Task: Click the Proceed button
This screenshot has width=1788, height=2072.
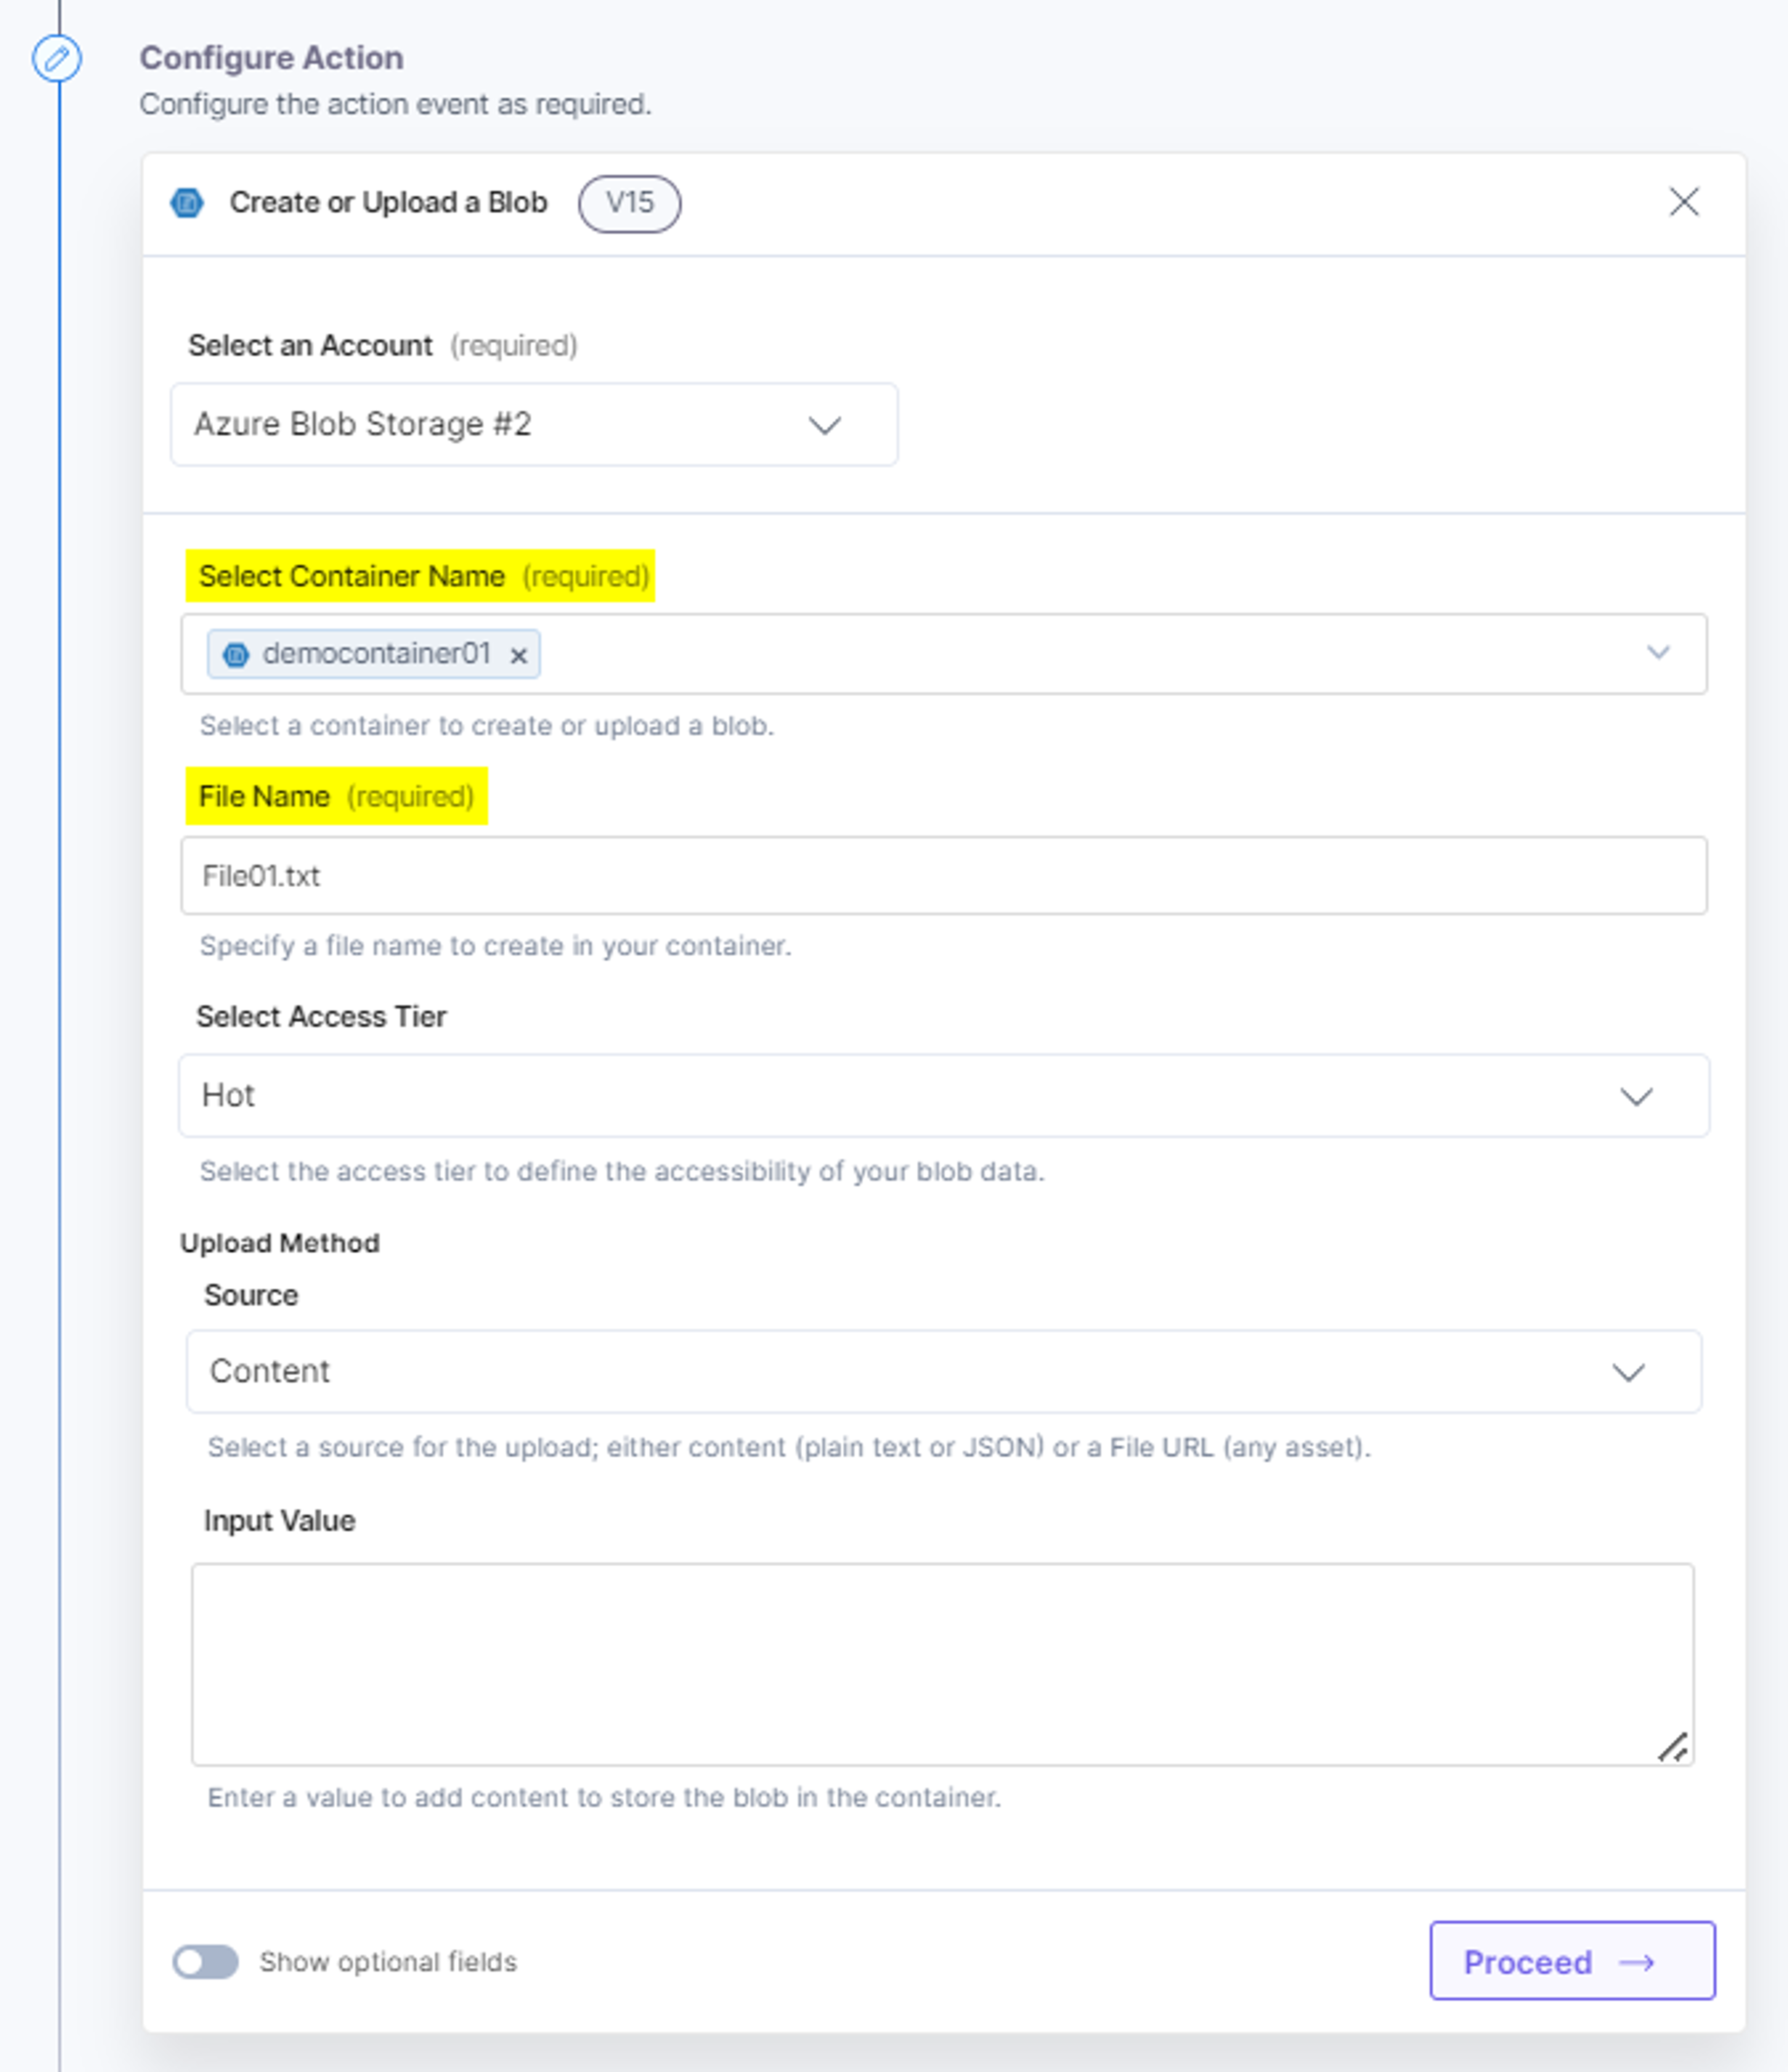Action: point(1572,1961)
